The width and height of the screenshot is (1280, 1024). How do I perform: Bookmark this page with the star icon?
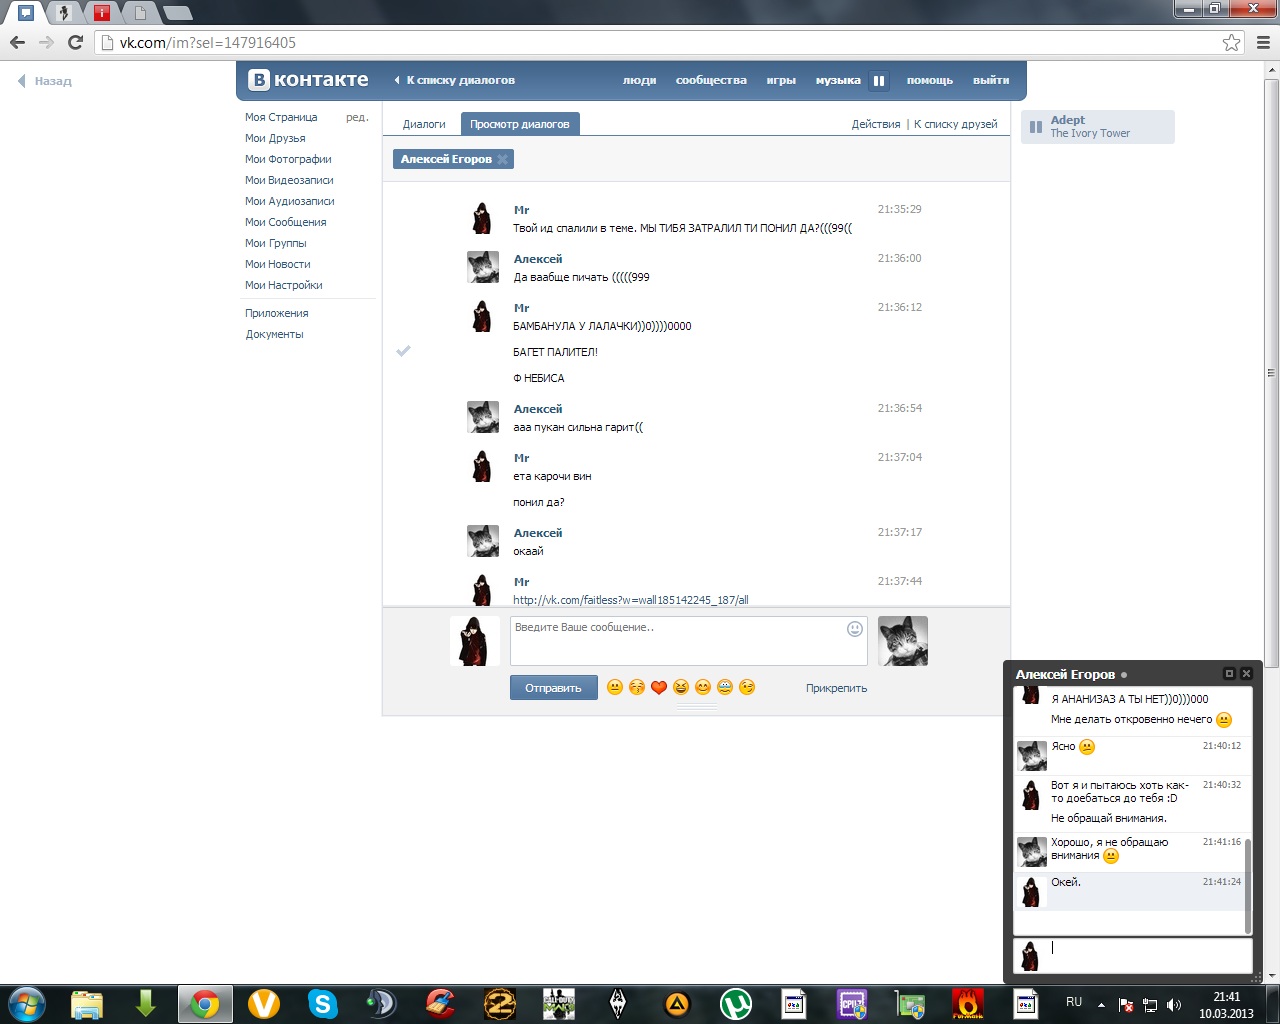pos(1231,42)
